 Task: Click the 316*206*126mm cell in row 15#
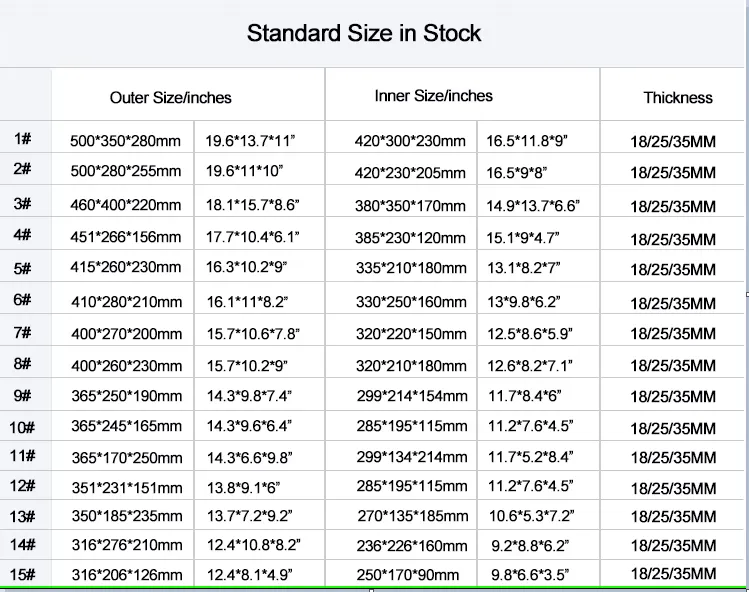[x=123, y=573]
